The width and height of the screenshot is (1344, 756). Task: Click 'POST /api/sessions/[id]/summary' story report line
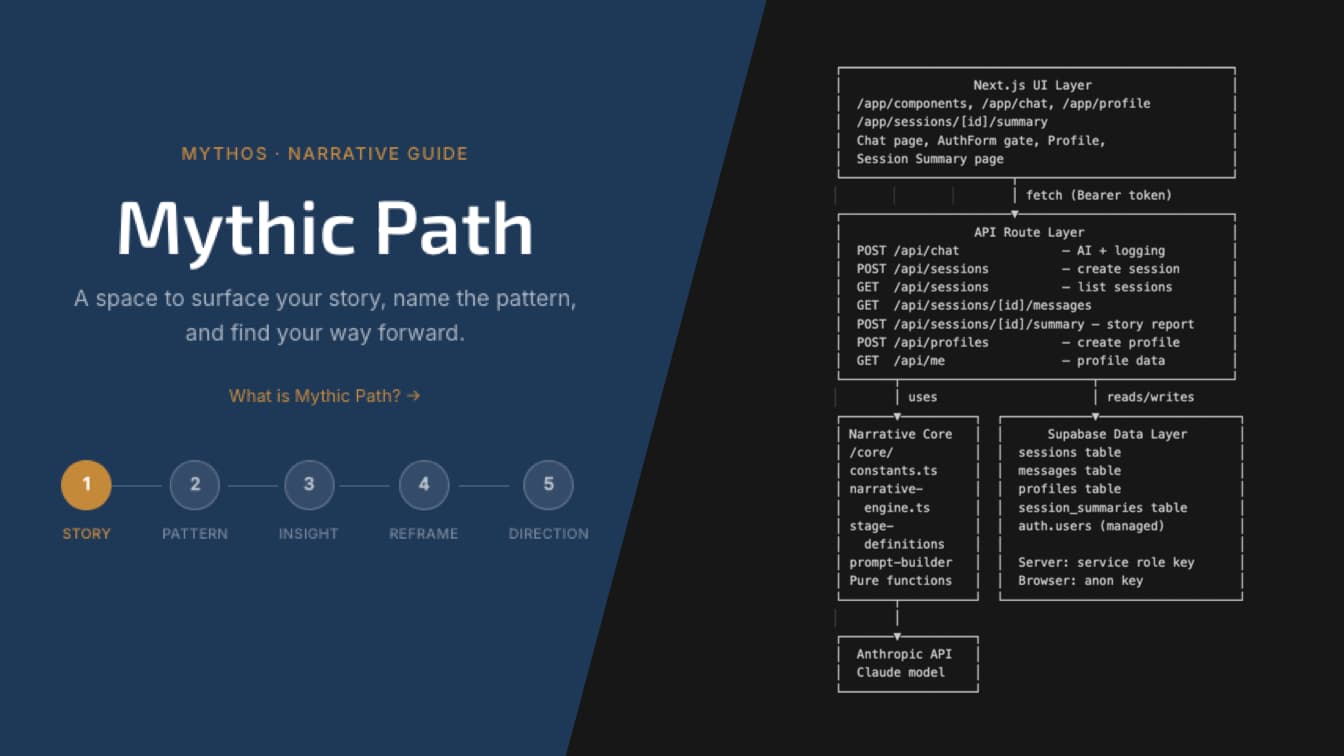[1025, 324]
